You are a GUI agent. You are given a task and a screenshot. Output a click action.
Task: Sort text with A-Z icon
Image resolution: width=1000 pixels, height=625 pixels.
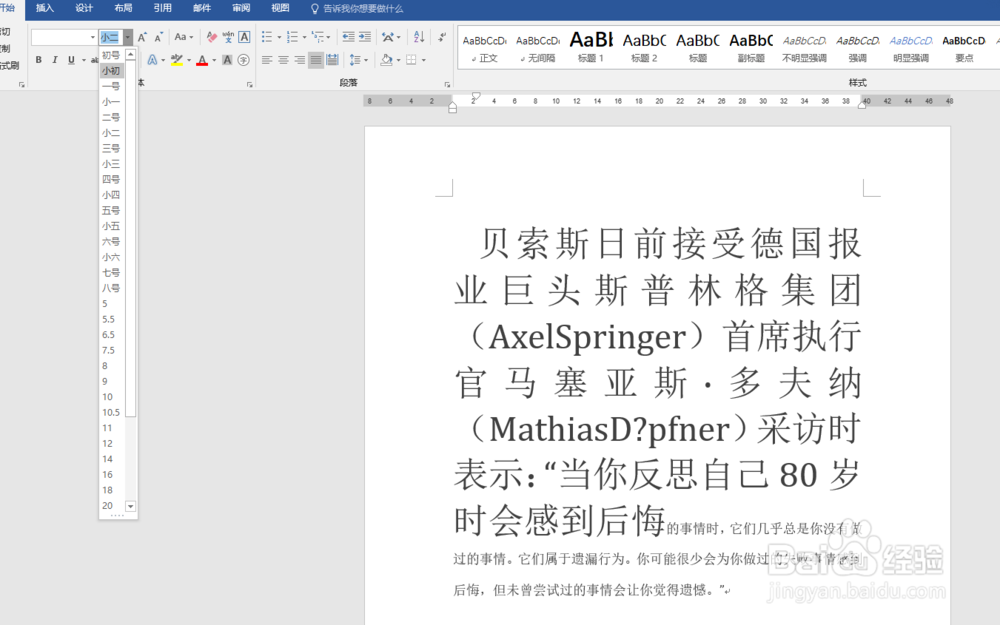pyautogui.click(x=419, y=37)
